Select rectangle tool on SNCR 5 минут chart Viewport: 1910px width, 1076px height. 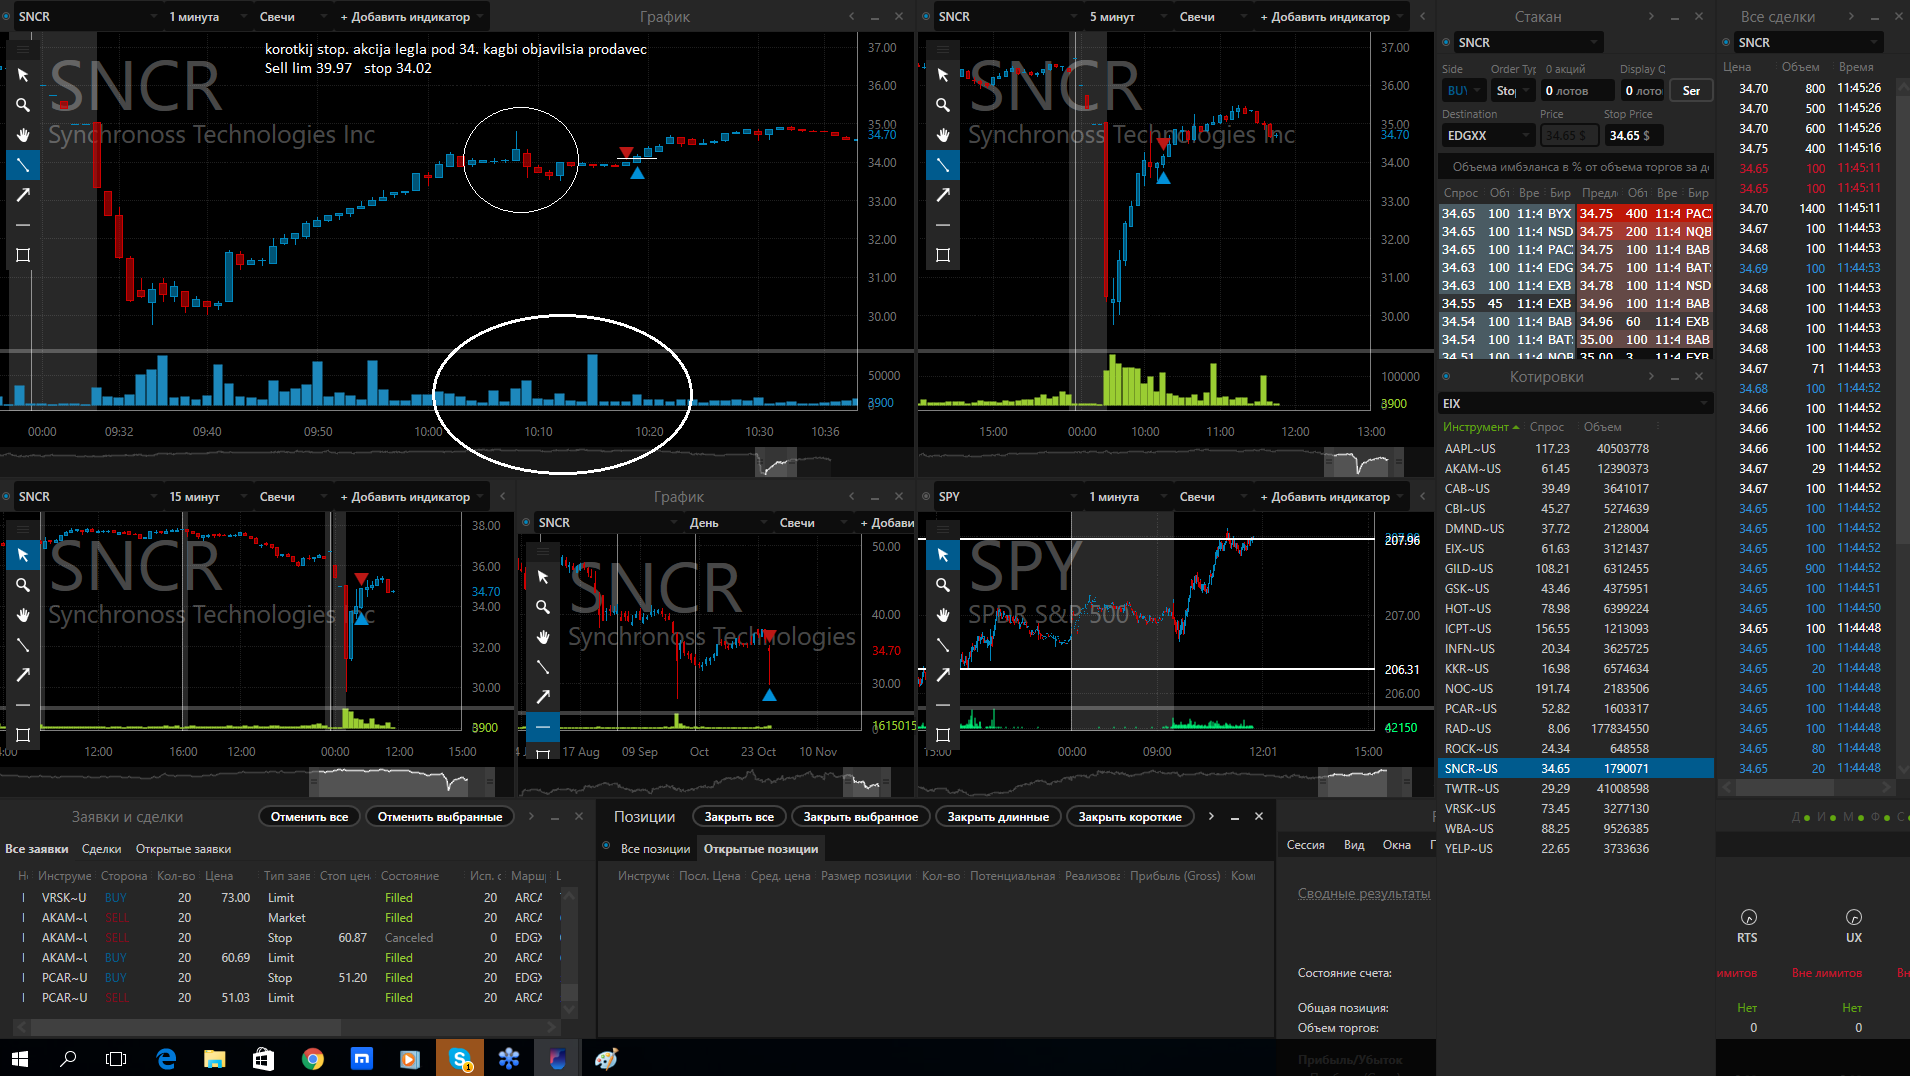943,255
